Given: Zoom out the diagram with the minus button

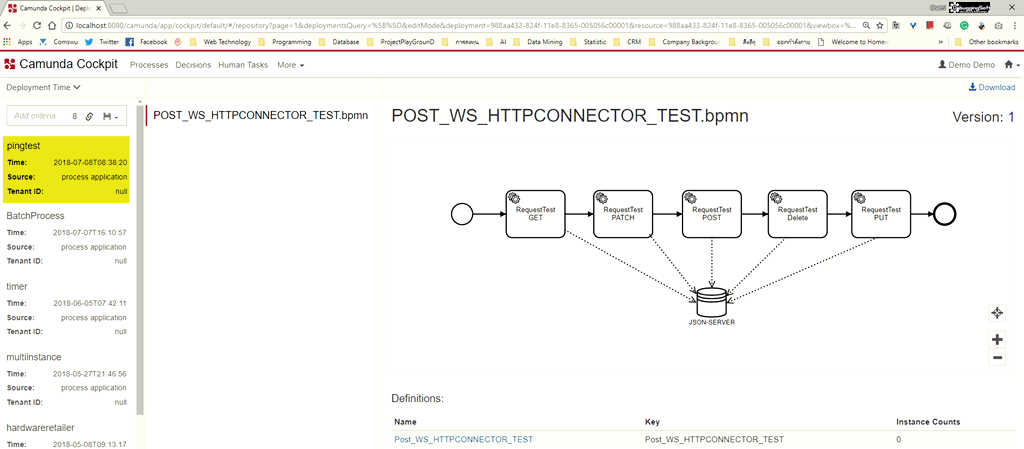Looking at the screenshot, I should tap(997, 357).
